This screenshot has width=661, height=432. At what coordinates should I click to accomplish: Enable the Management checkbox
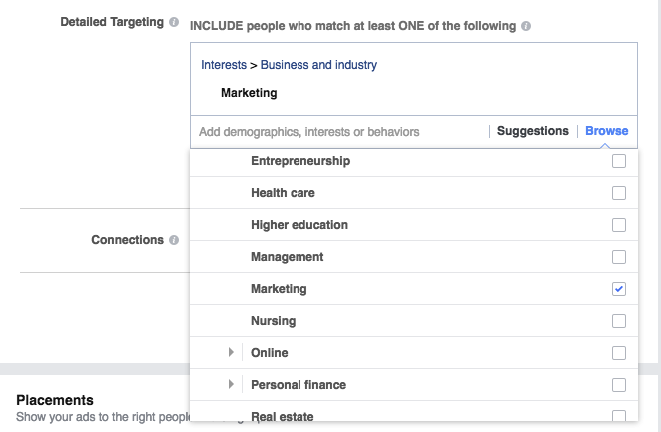click(618, 257)
